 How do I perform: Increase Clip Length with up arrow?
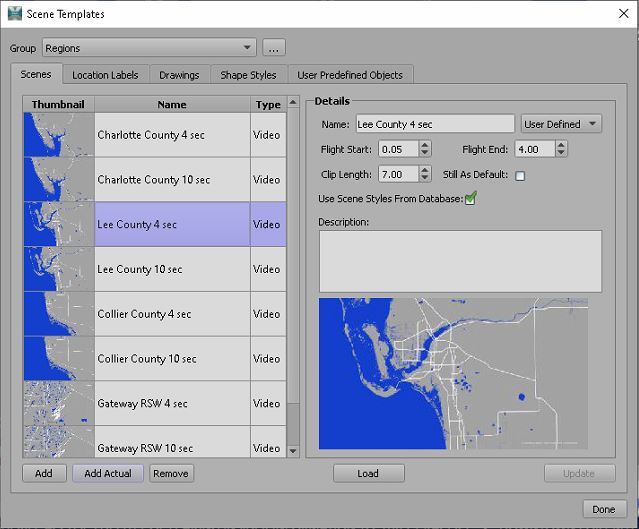(425, 170)
